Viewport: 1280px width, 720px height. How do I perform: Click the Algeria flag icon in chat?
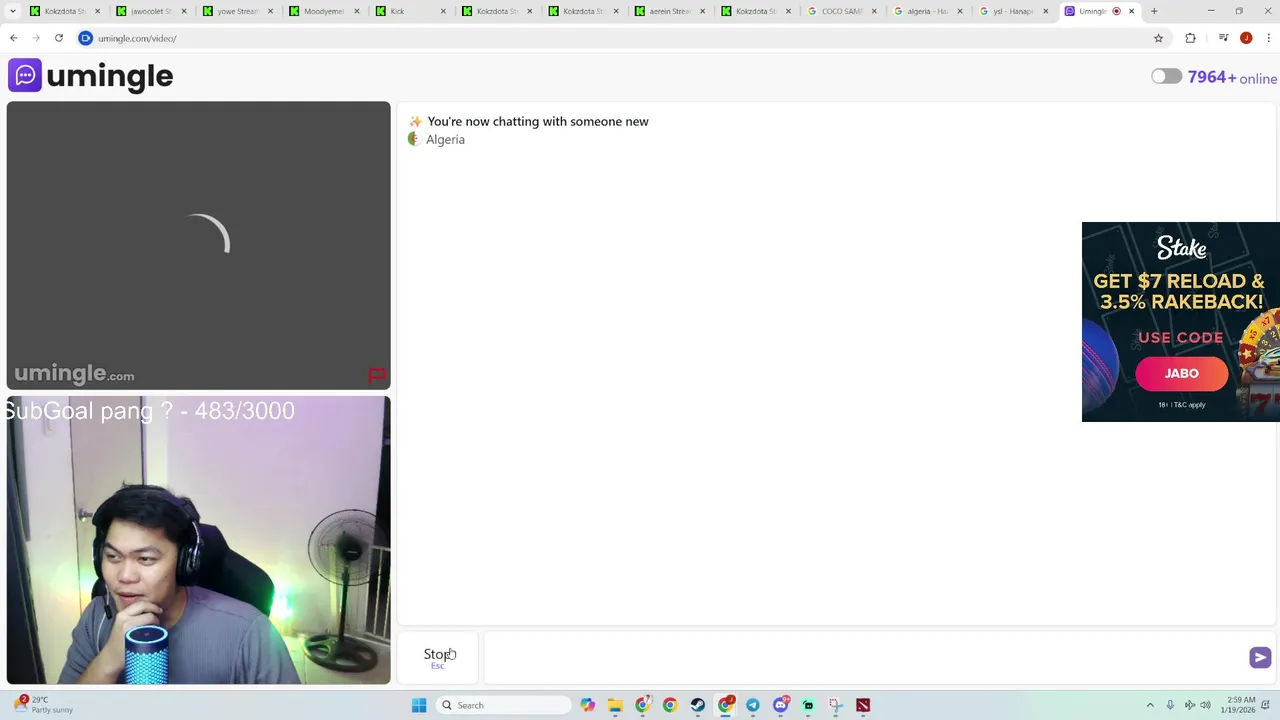(x=414, y=139)
